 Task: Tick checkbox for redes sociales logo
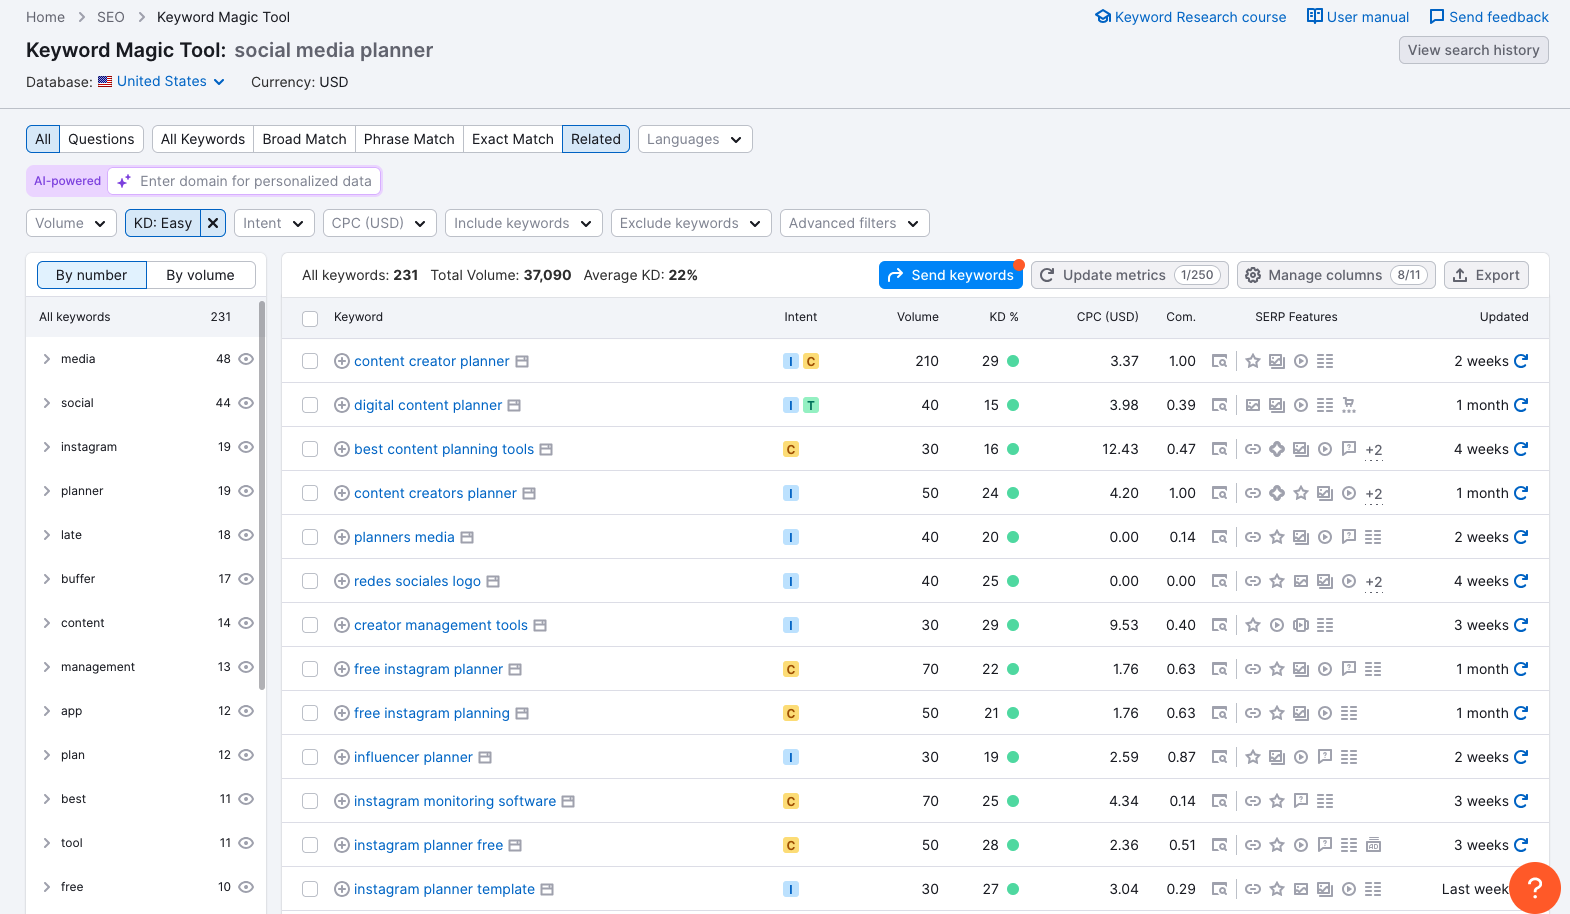[310, 581]
